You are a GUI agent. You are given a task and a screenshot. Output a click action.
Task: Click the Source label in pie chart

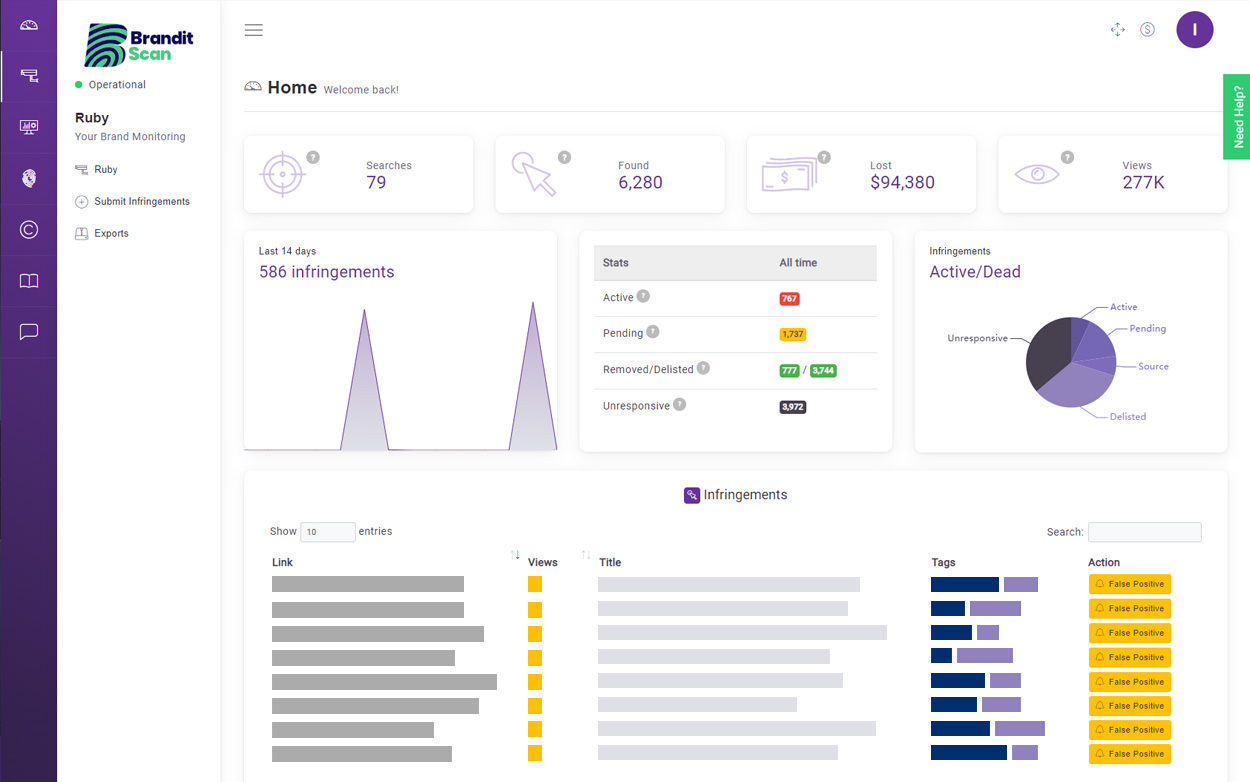click(1153, 367)
